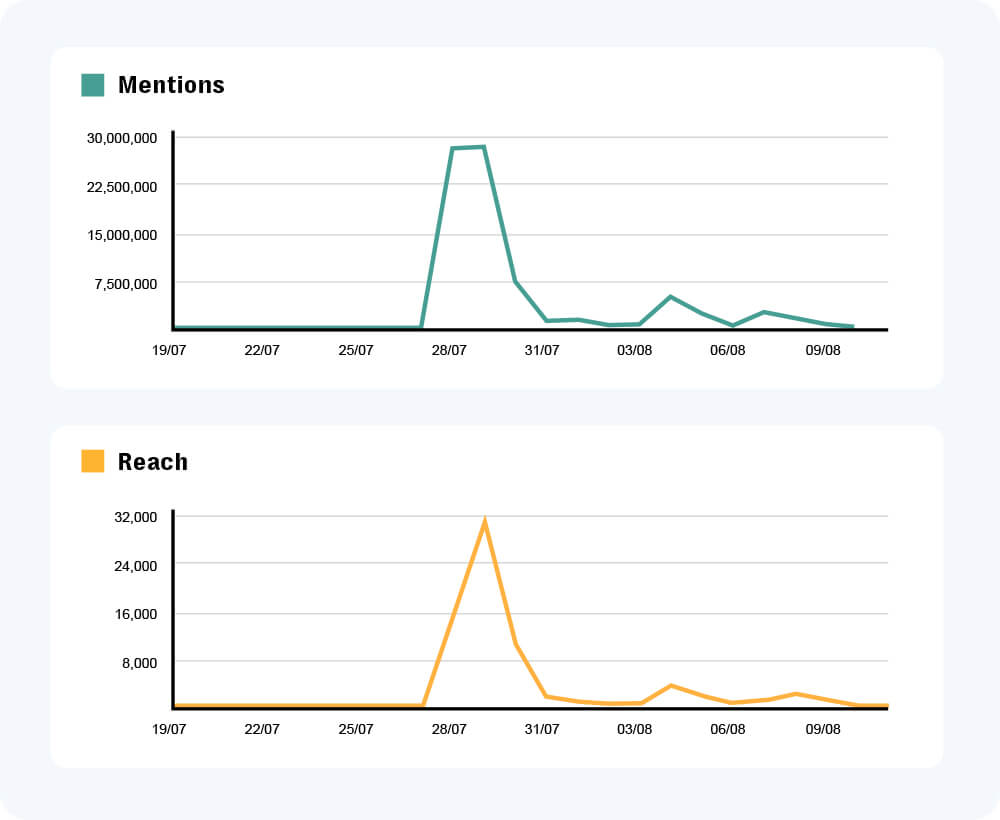Click the 09/08 label on Reach axis
This screenshot has width=1000, height=820.
click(x=822, y=729)
